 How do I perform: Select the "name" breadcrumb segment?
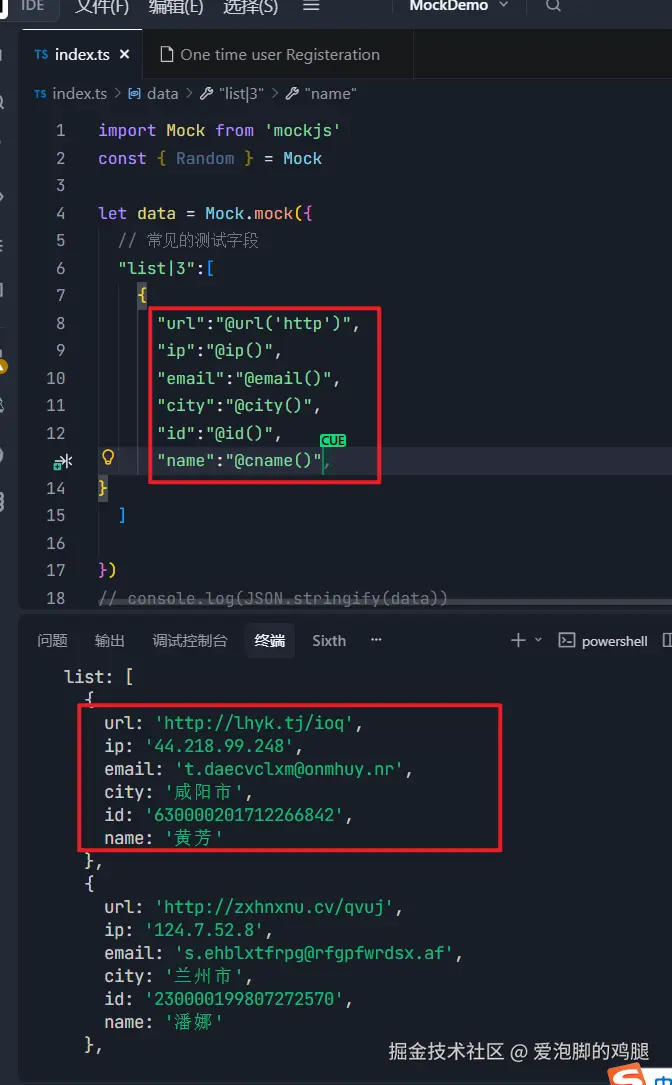330,93
